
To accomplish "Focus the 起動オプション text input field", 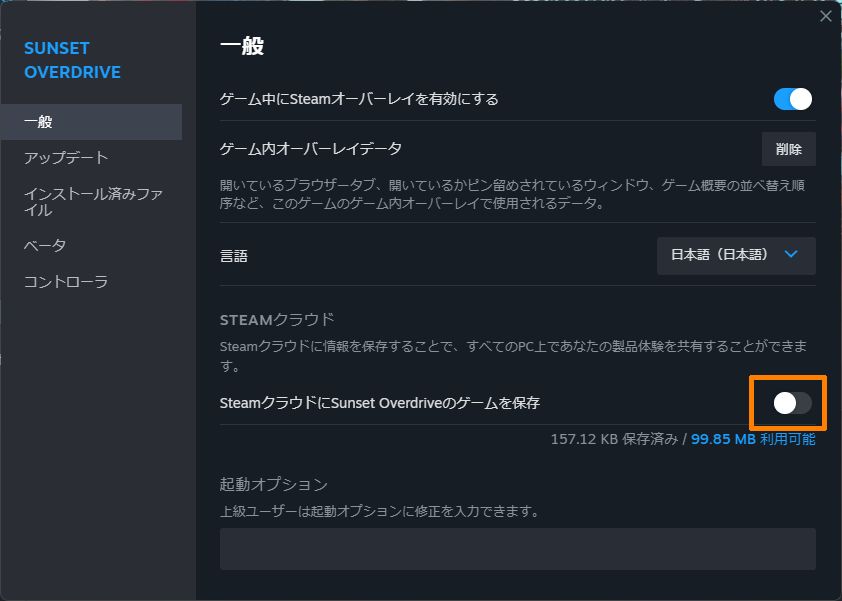I will 517,549.
